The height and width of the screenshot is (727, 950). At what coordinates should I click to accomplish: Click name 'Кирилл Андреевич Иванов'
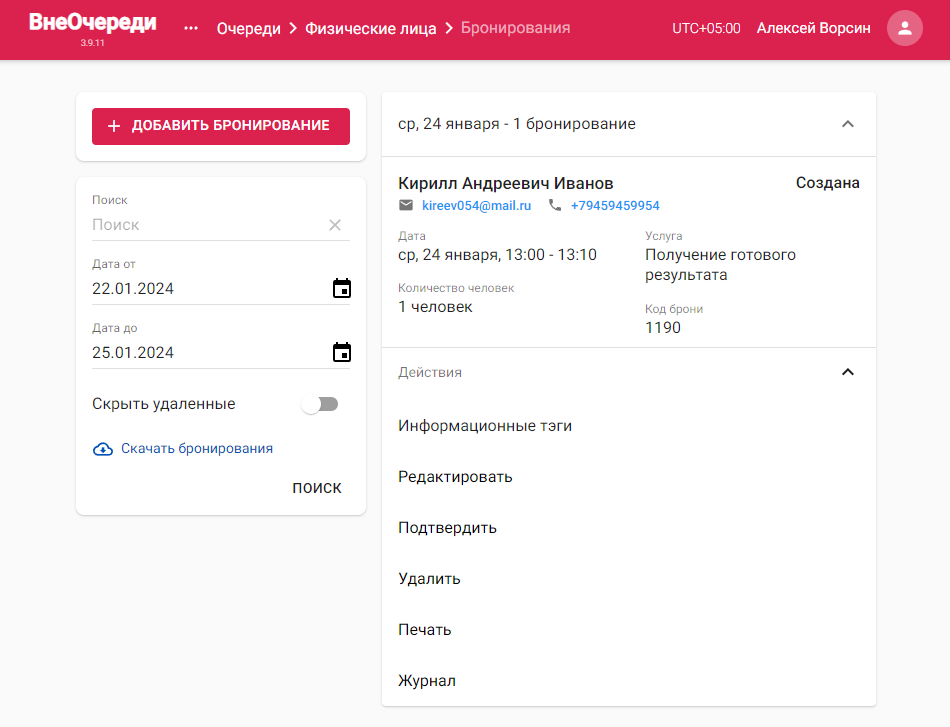point(505,183)
